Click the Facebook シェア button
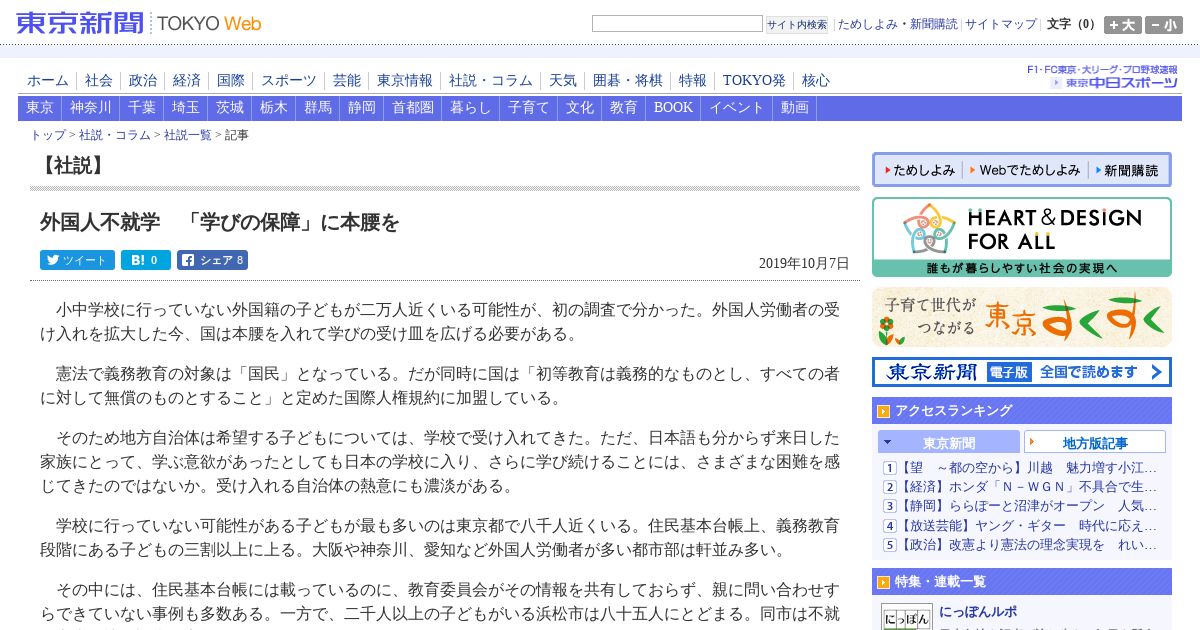 pos(212,260)
